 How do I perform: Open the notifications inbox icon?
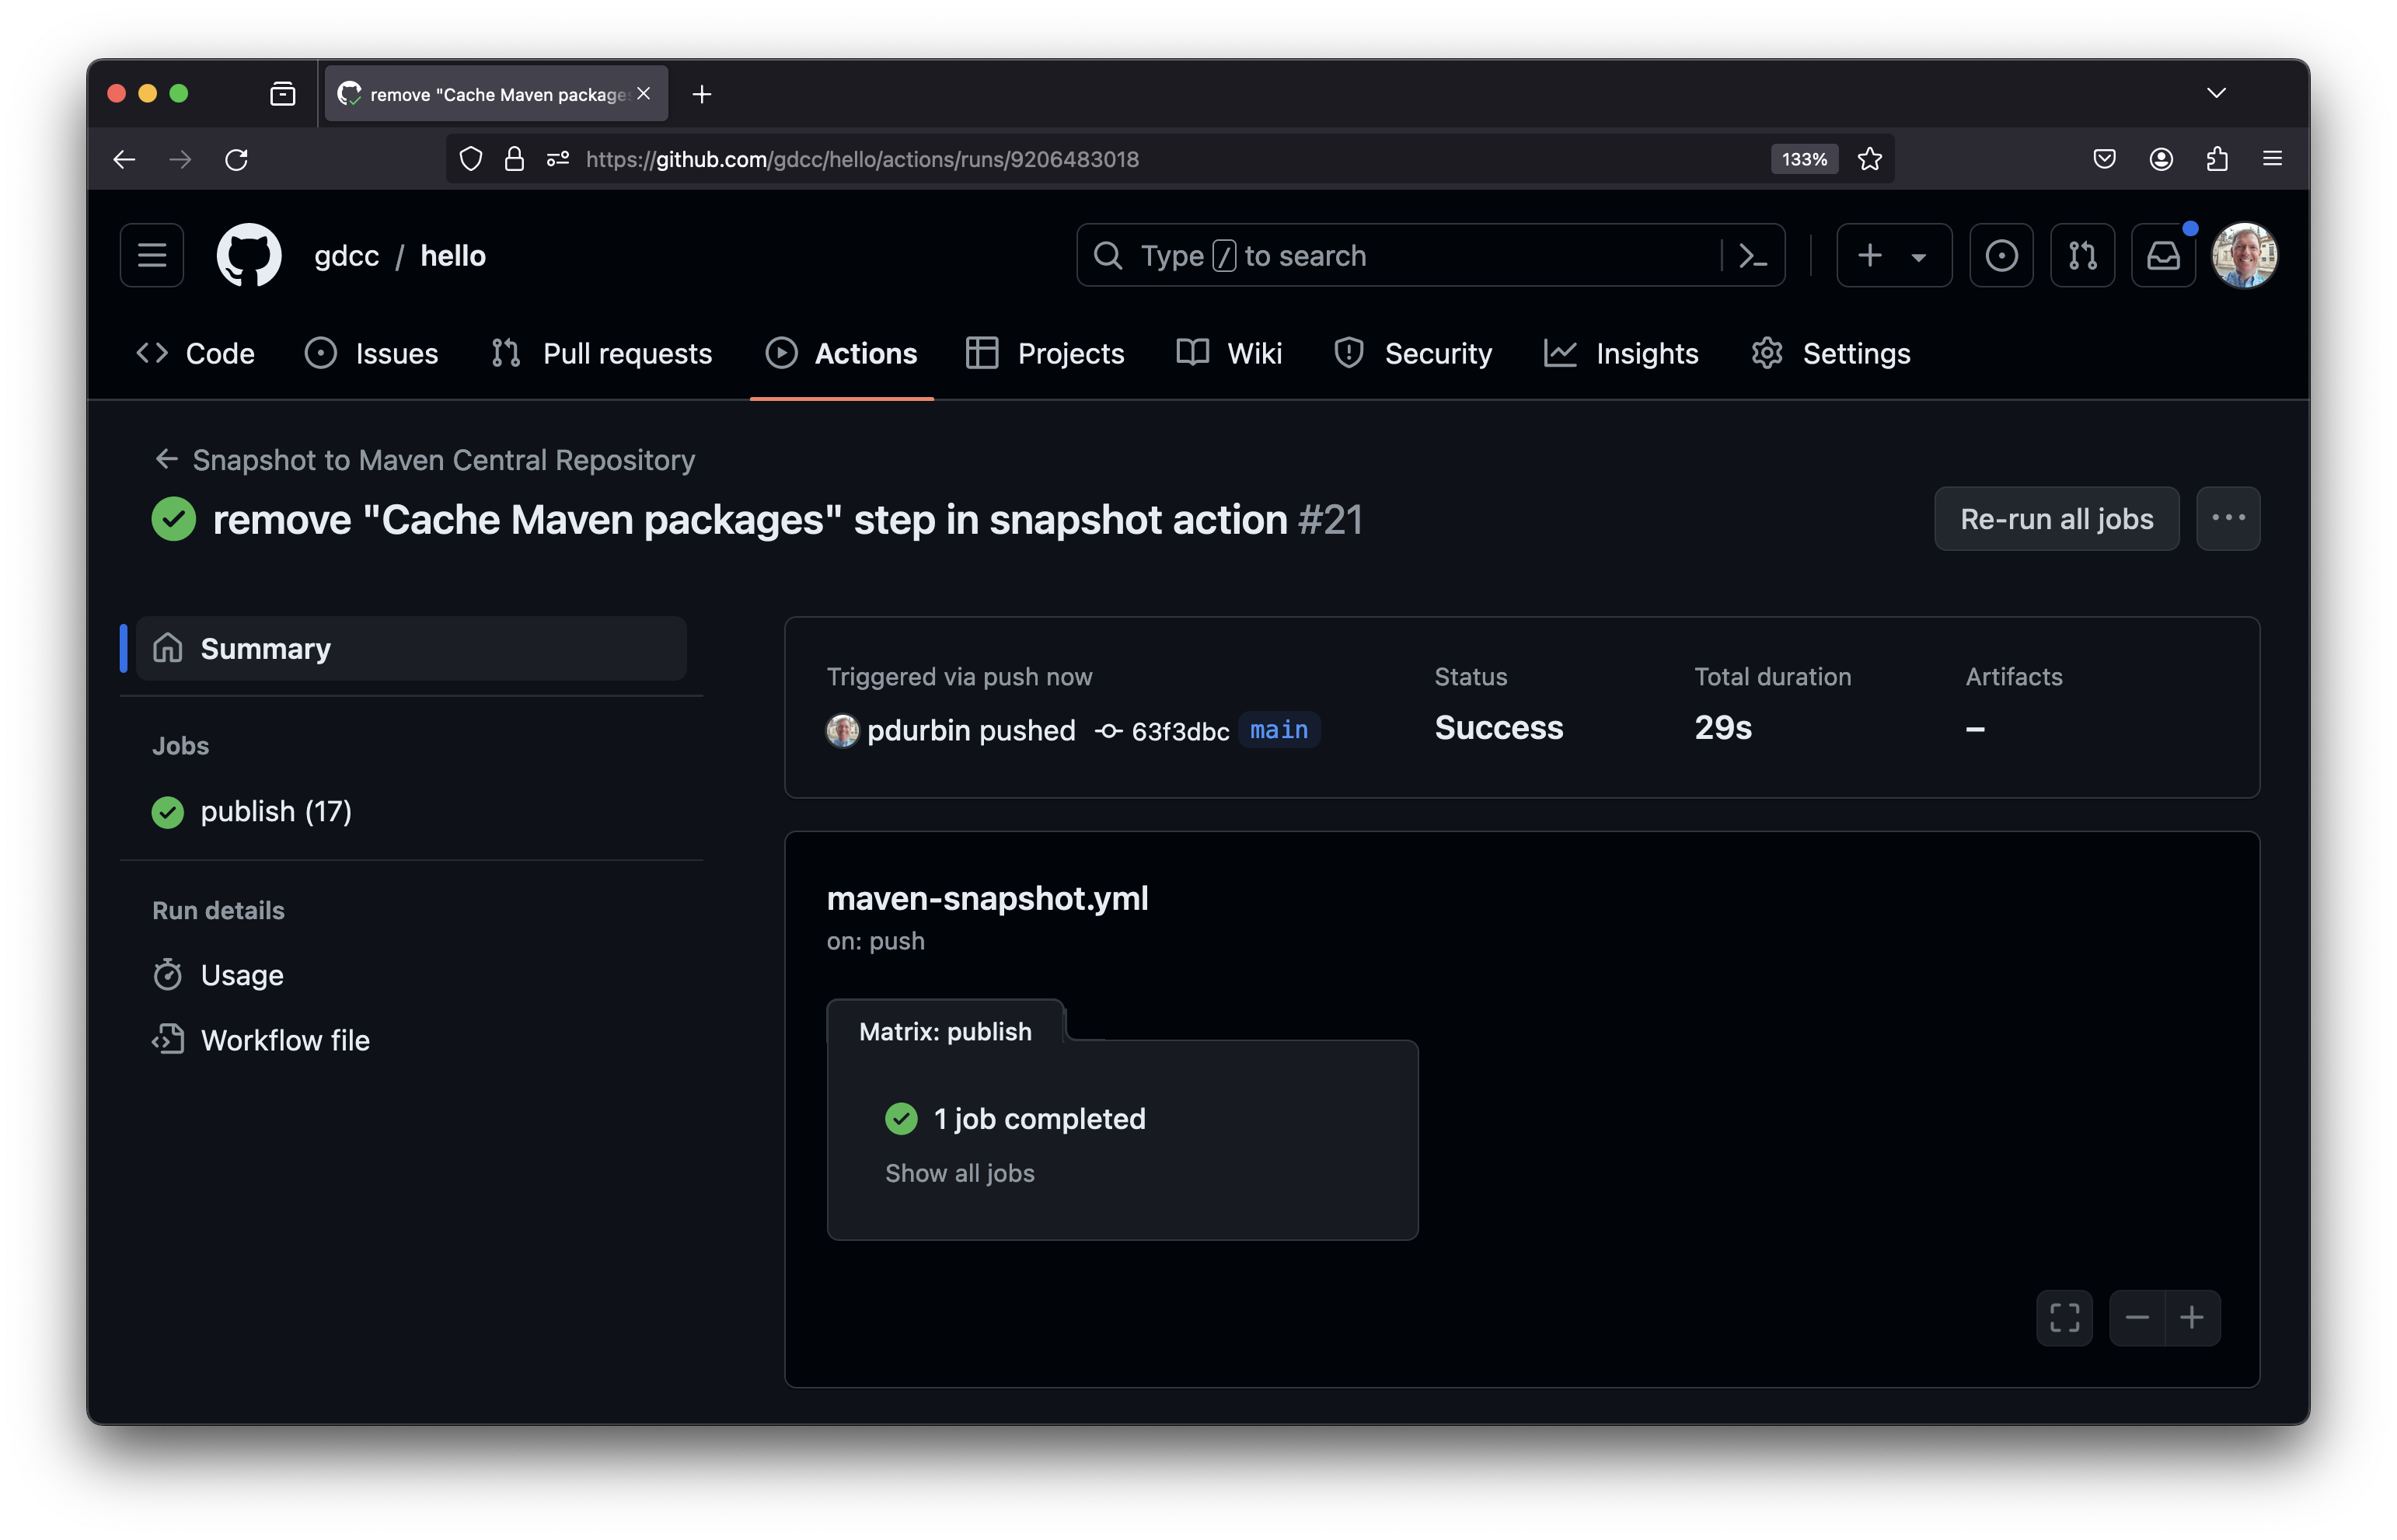2163,256
